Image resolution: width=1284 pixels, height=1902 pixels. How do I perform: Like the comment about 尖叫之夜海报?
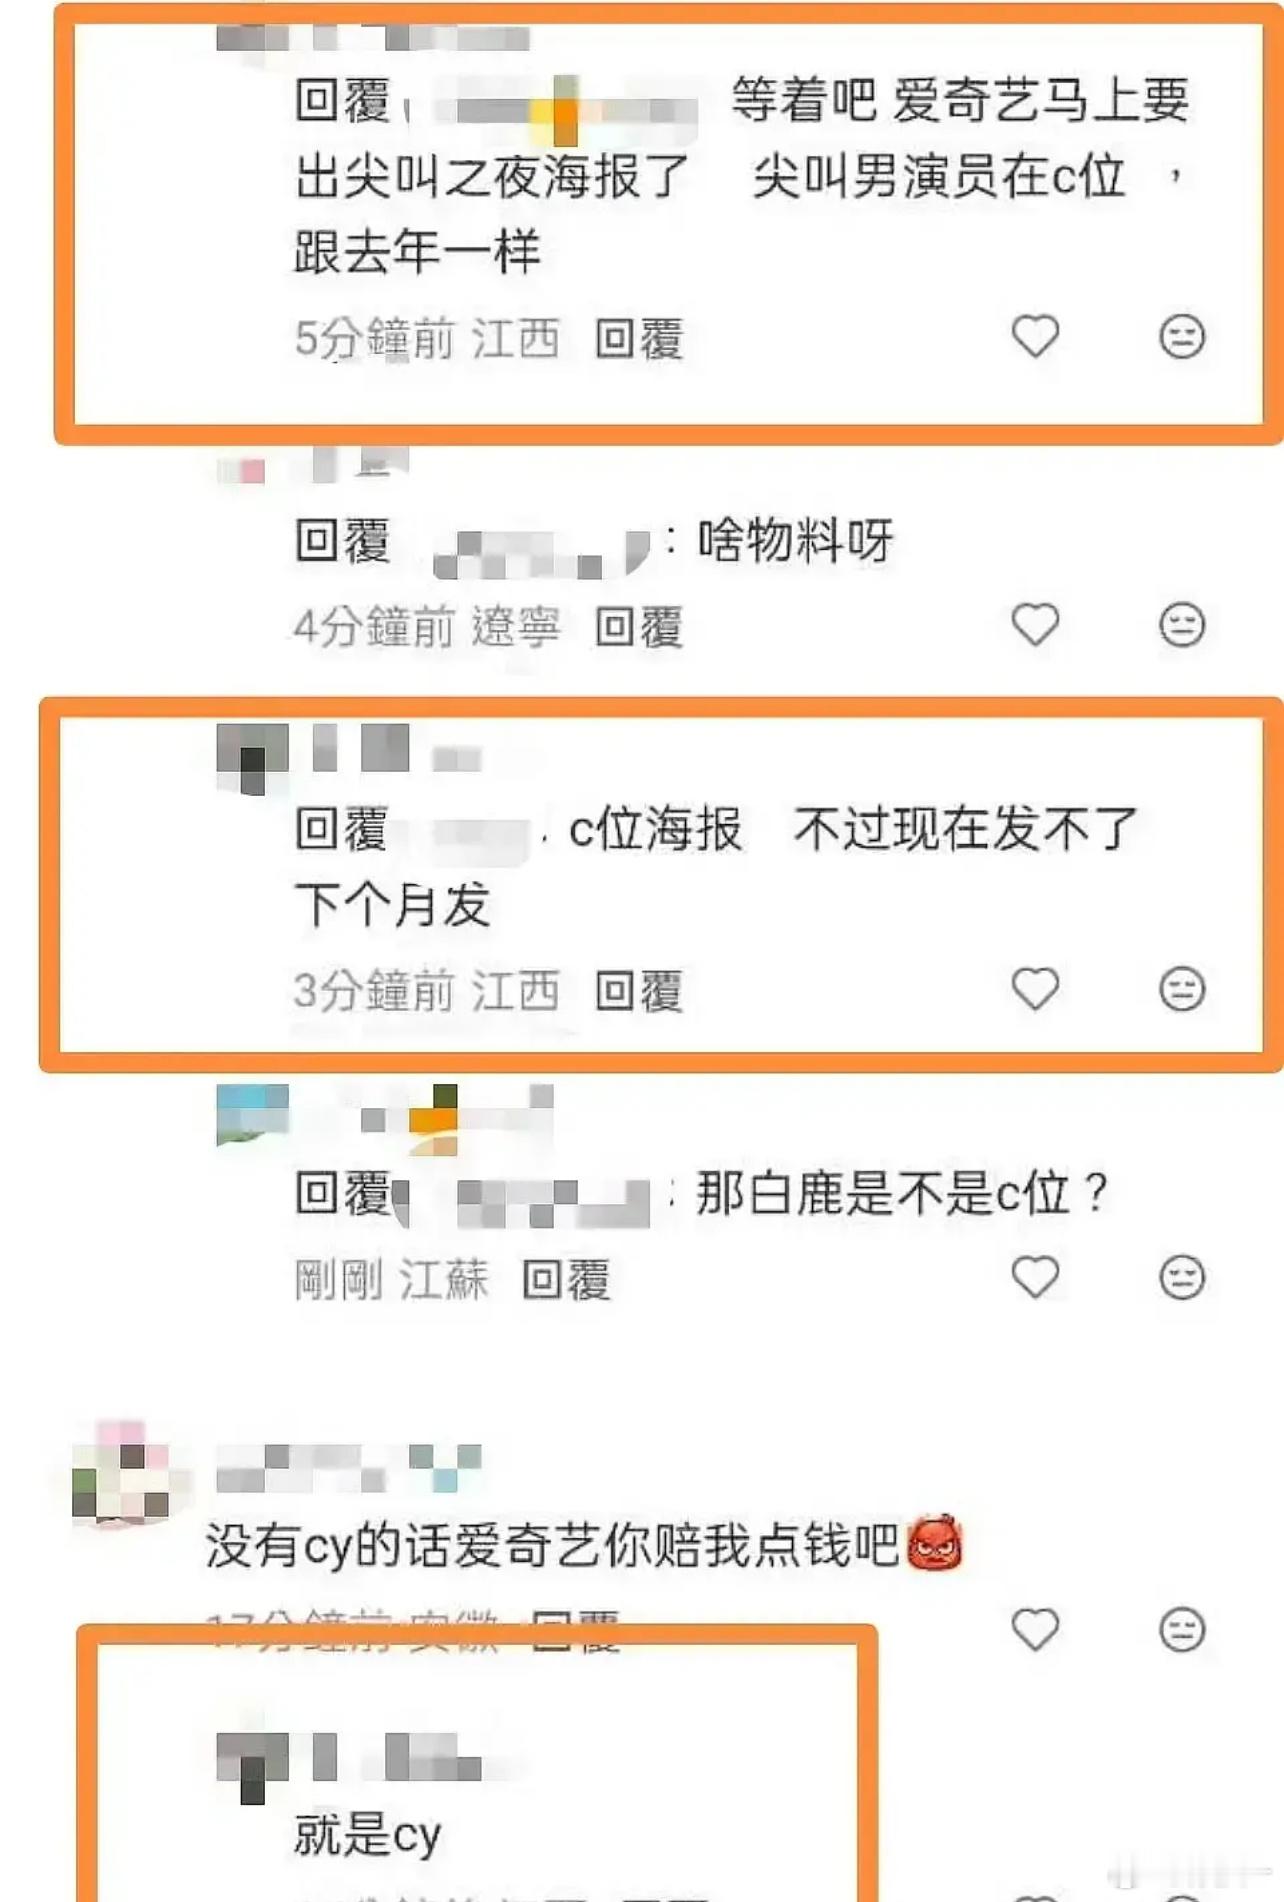[x=1035, y=336]
